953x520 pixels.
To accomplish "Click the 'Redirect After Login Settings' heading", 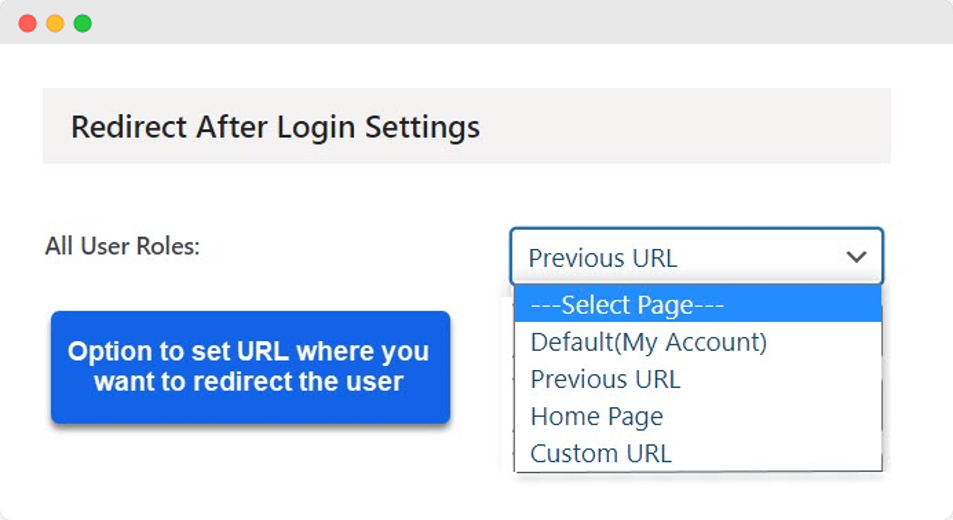I will [275, 127].
